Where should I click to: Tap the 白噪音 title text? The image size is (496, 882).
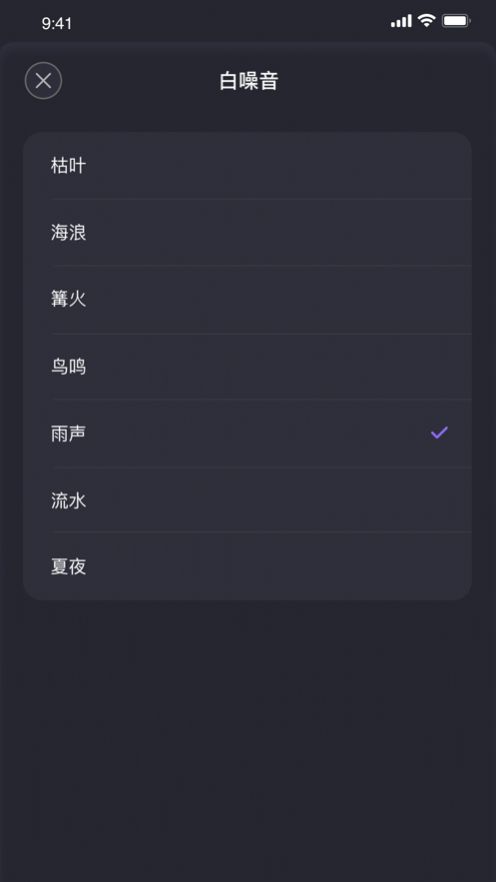249,81
